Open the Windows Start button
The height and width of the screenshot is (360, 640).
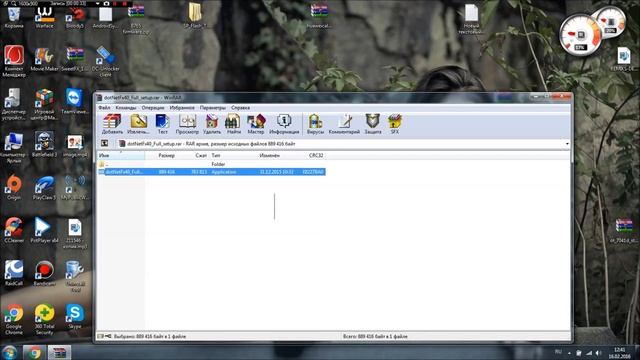(x=9, y=352)
